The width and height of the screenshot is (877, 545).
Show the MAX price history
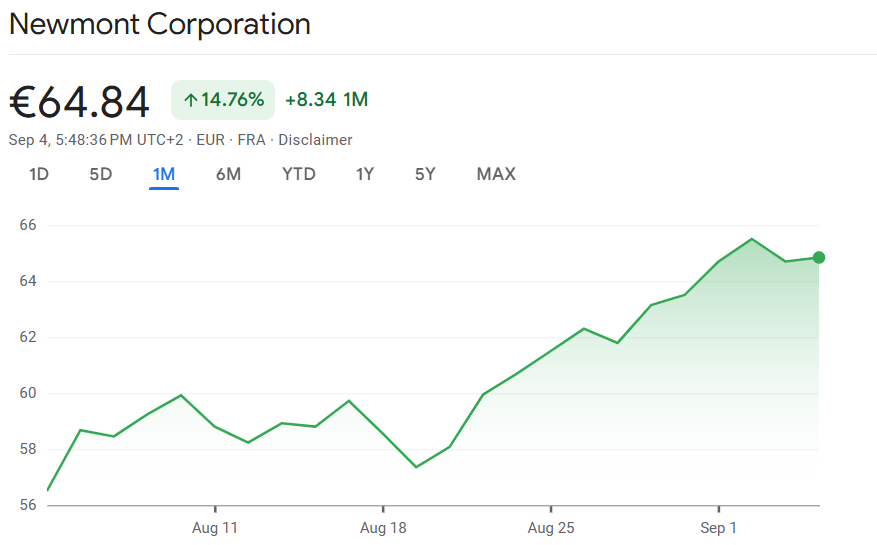point(496,174)
